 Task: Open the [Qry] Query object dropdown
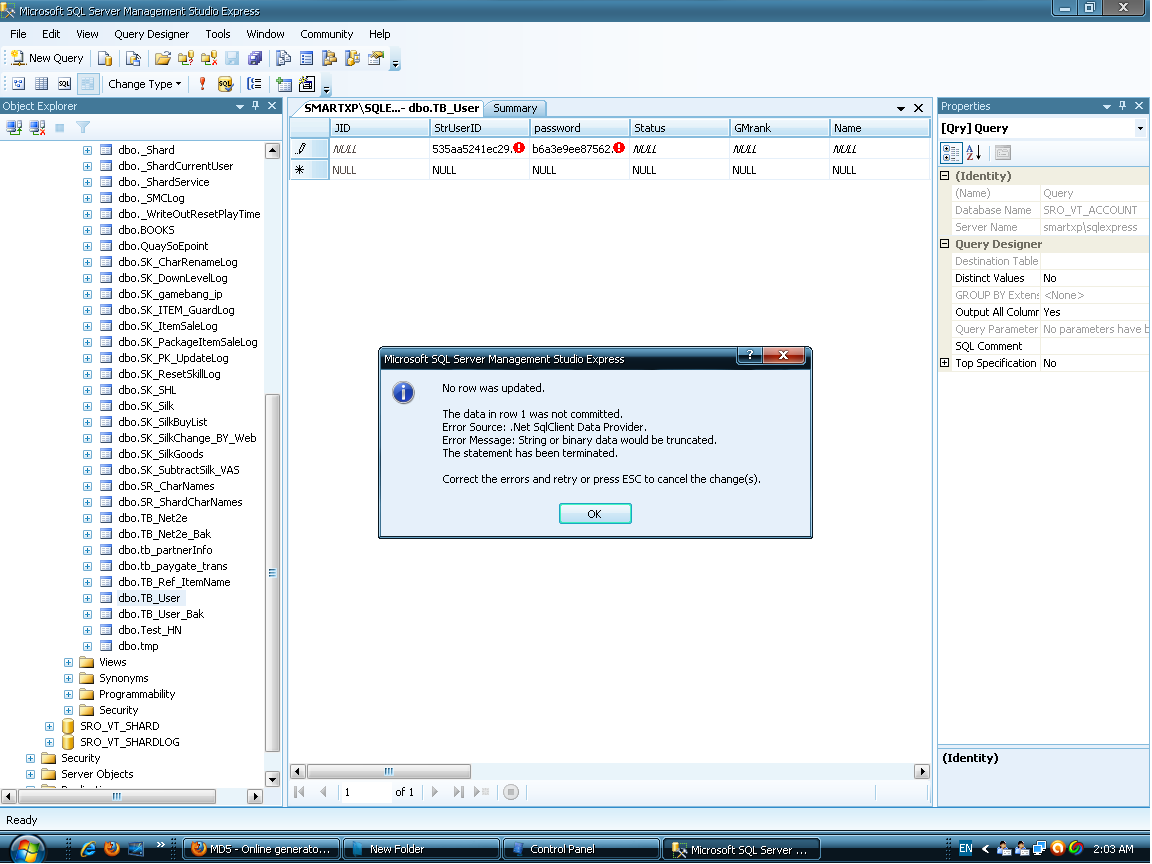tap(1140, 129)
